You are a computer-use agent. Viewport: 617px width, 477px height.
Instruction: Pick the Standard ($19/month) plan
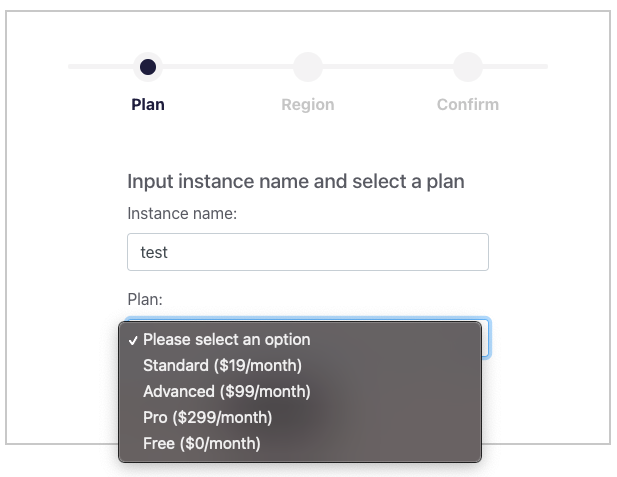click(x=300, y=366)
